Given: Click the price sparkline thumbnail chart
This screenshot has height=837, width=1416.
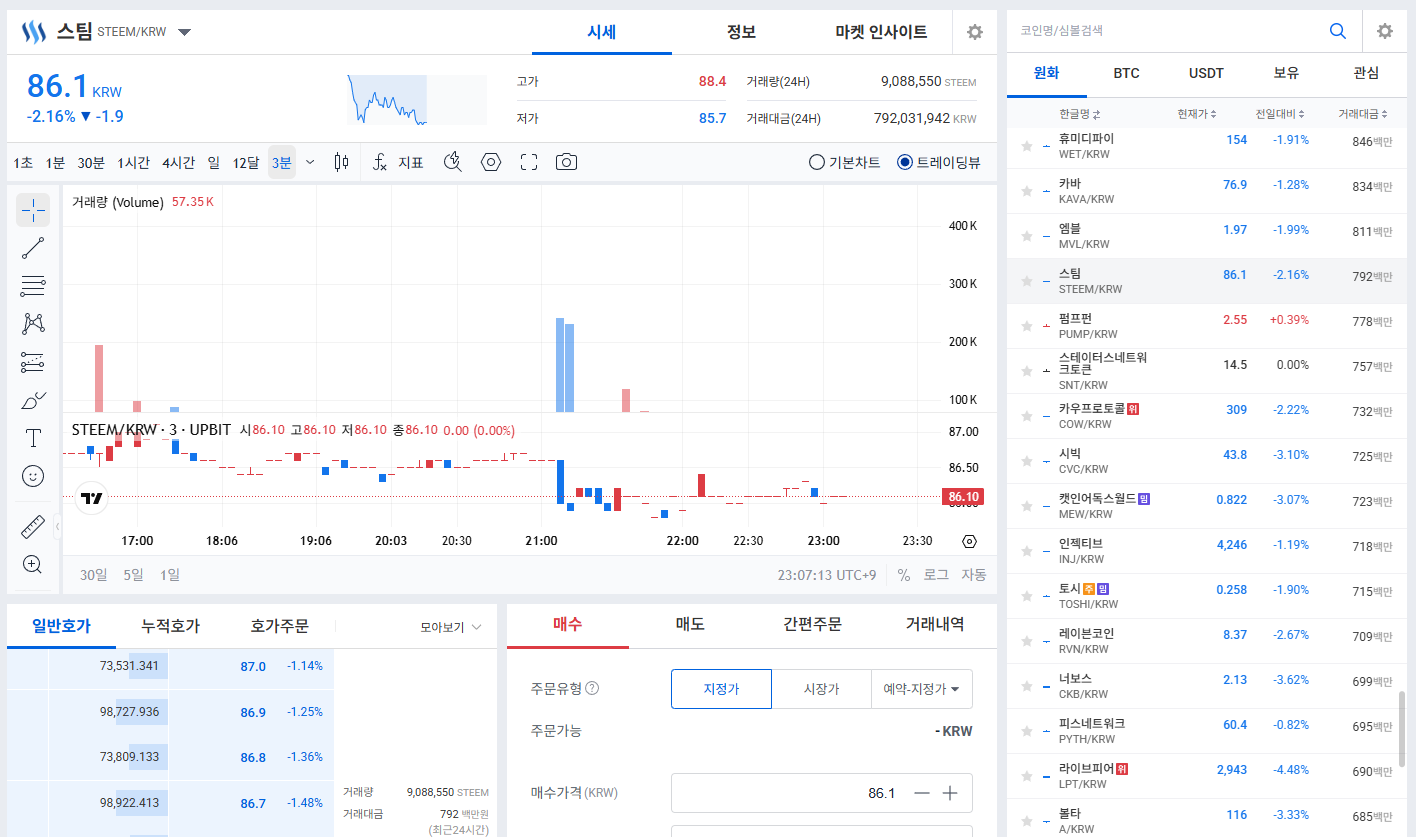Looking at the screenshot, I should [416, 100].
